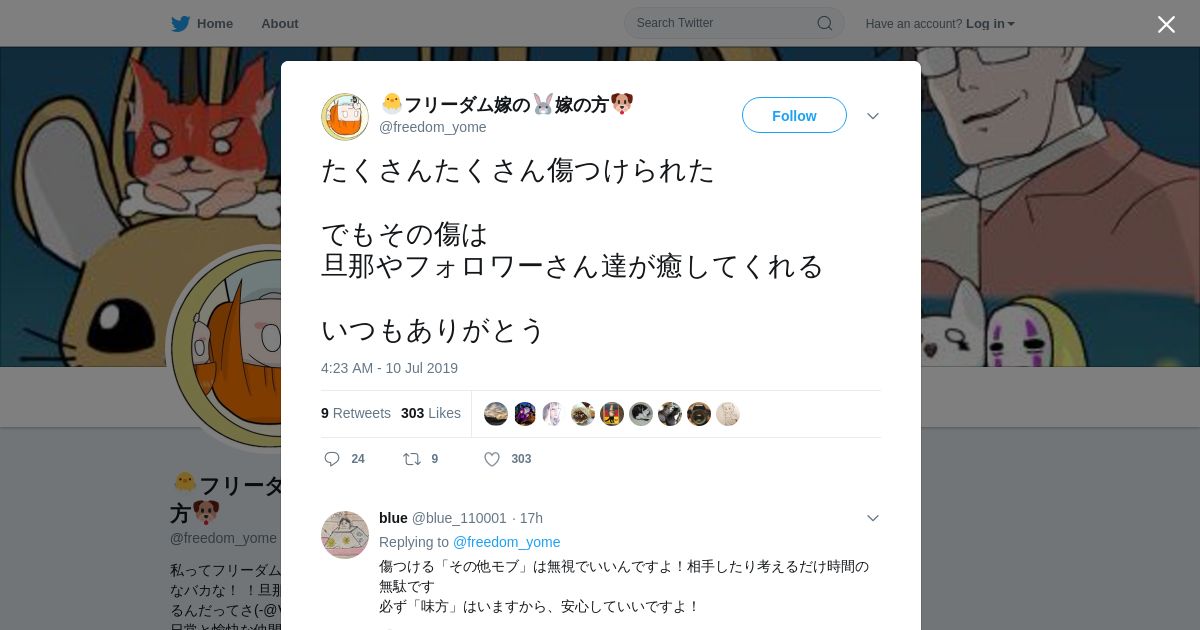Click the search magnifier icon

(x=825, y=23)
